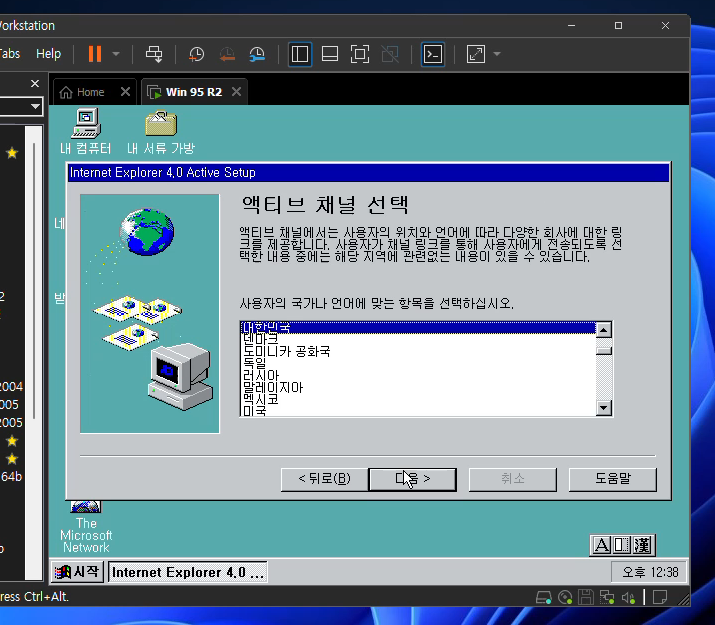Open the 내 컴퓨터 desktop icon
The height and width of the screenshot is (625, 715).
point(86,132)
